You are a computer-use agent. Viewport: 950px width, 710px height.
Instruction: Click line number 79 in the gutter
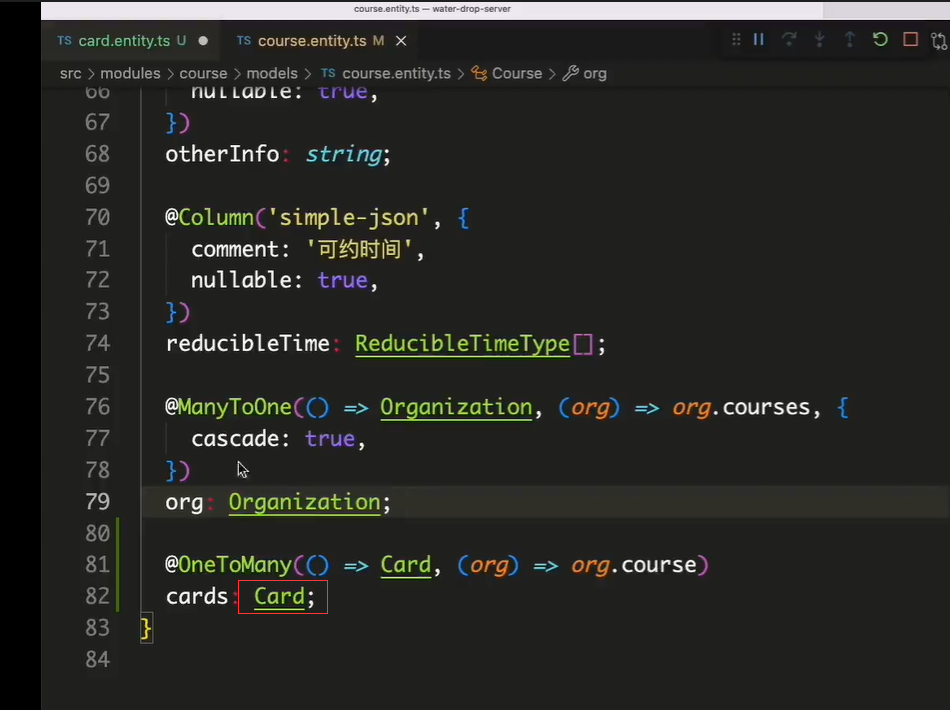pyautogui.click(x=98, y=502)
